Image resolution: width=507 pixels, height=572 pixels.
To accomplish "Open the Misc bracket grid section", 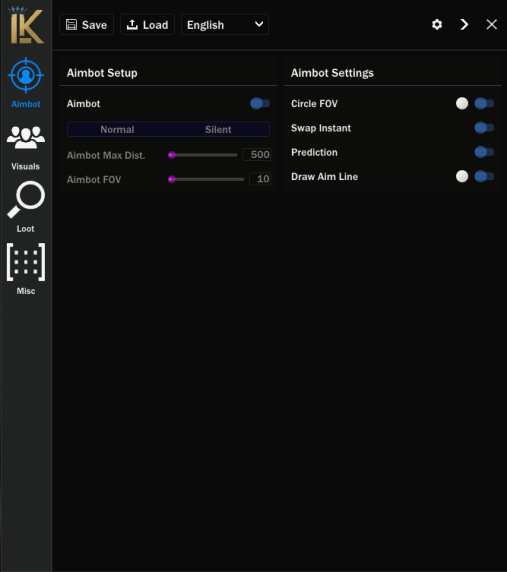I will point(26,269).
